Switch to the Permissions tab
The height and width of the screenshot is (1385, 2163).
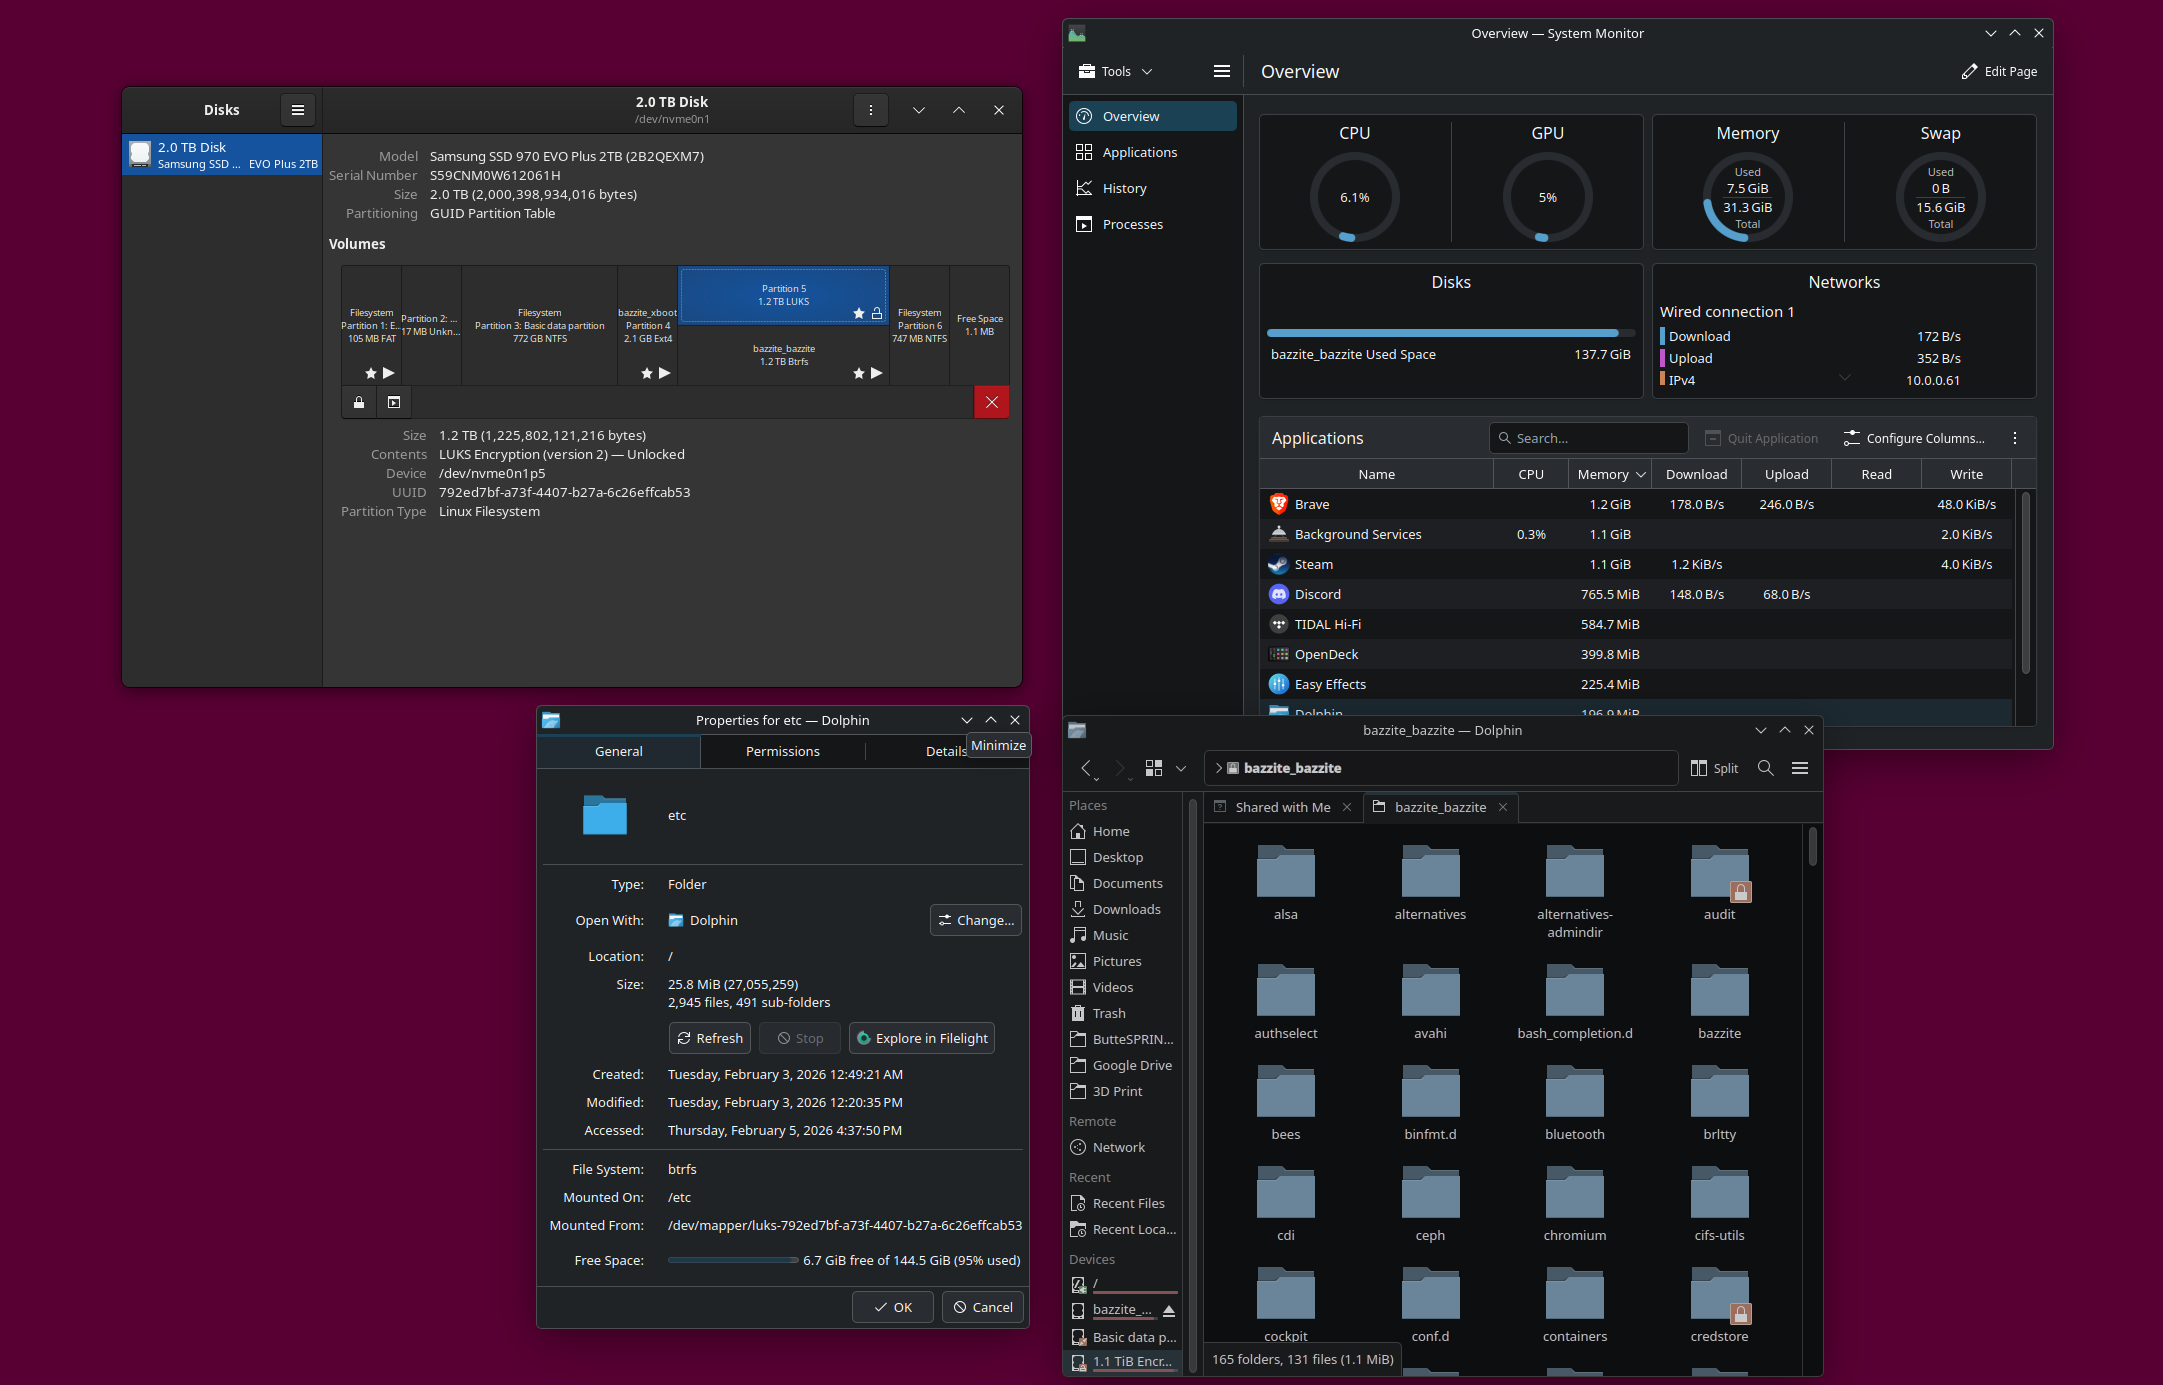tap(782, 751)
